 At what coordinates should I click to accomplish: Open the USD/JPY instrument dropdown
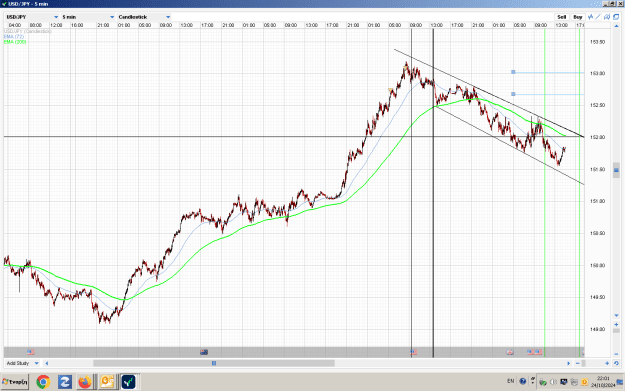click(x=32, y=17)
